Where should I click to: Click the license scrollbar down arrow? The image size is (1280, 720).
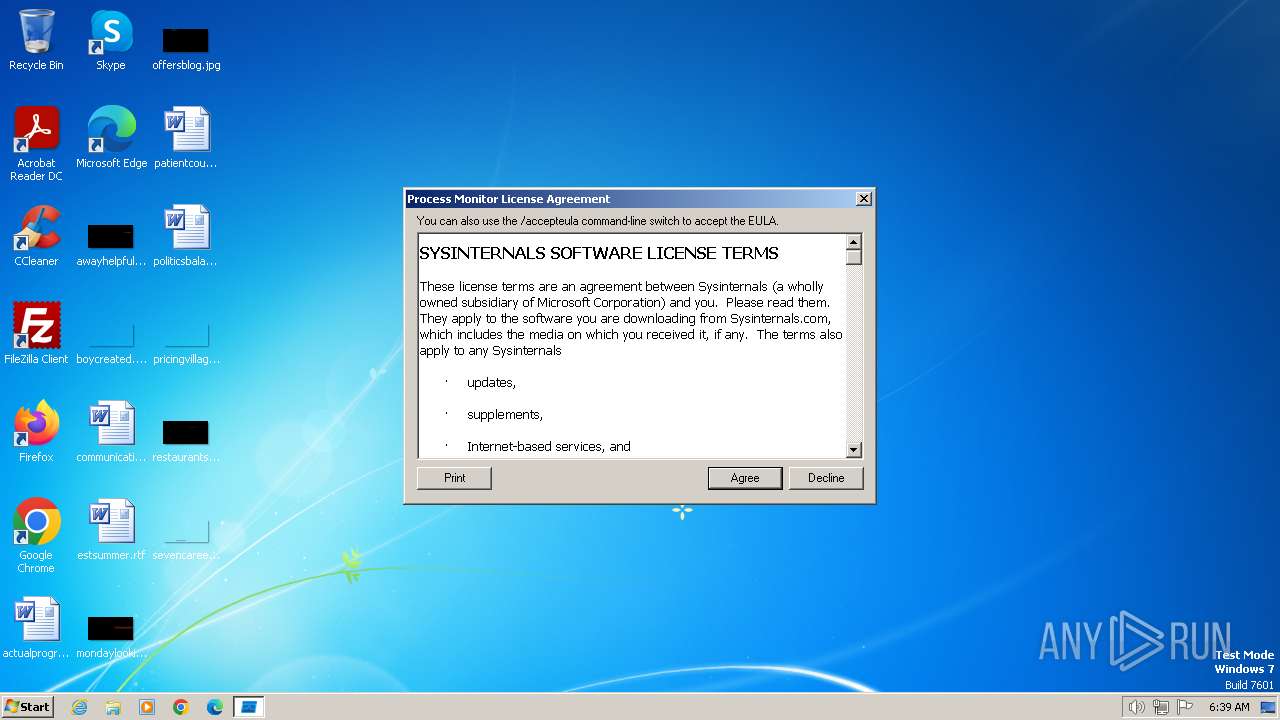click(x=854, y=450)
